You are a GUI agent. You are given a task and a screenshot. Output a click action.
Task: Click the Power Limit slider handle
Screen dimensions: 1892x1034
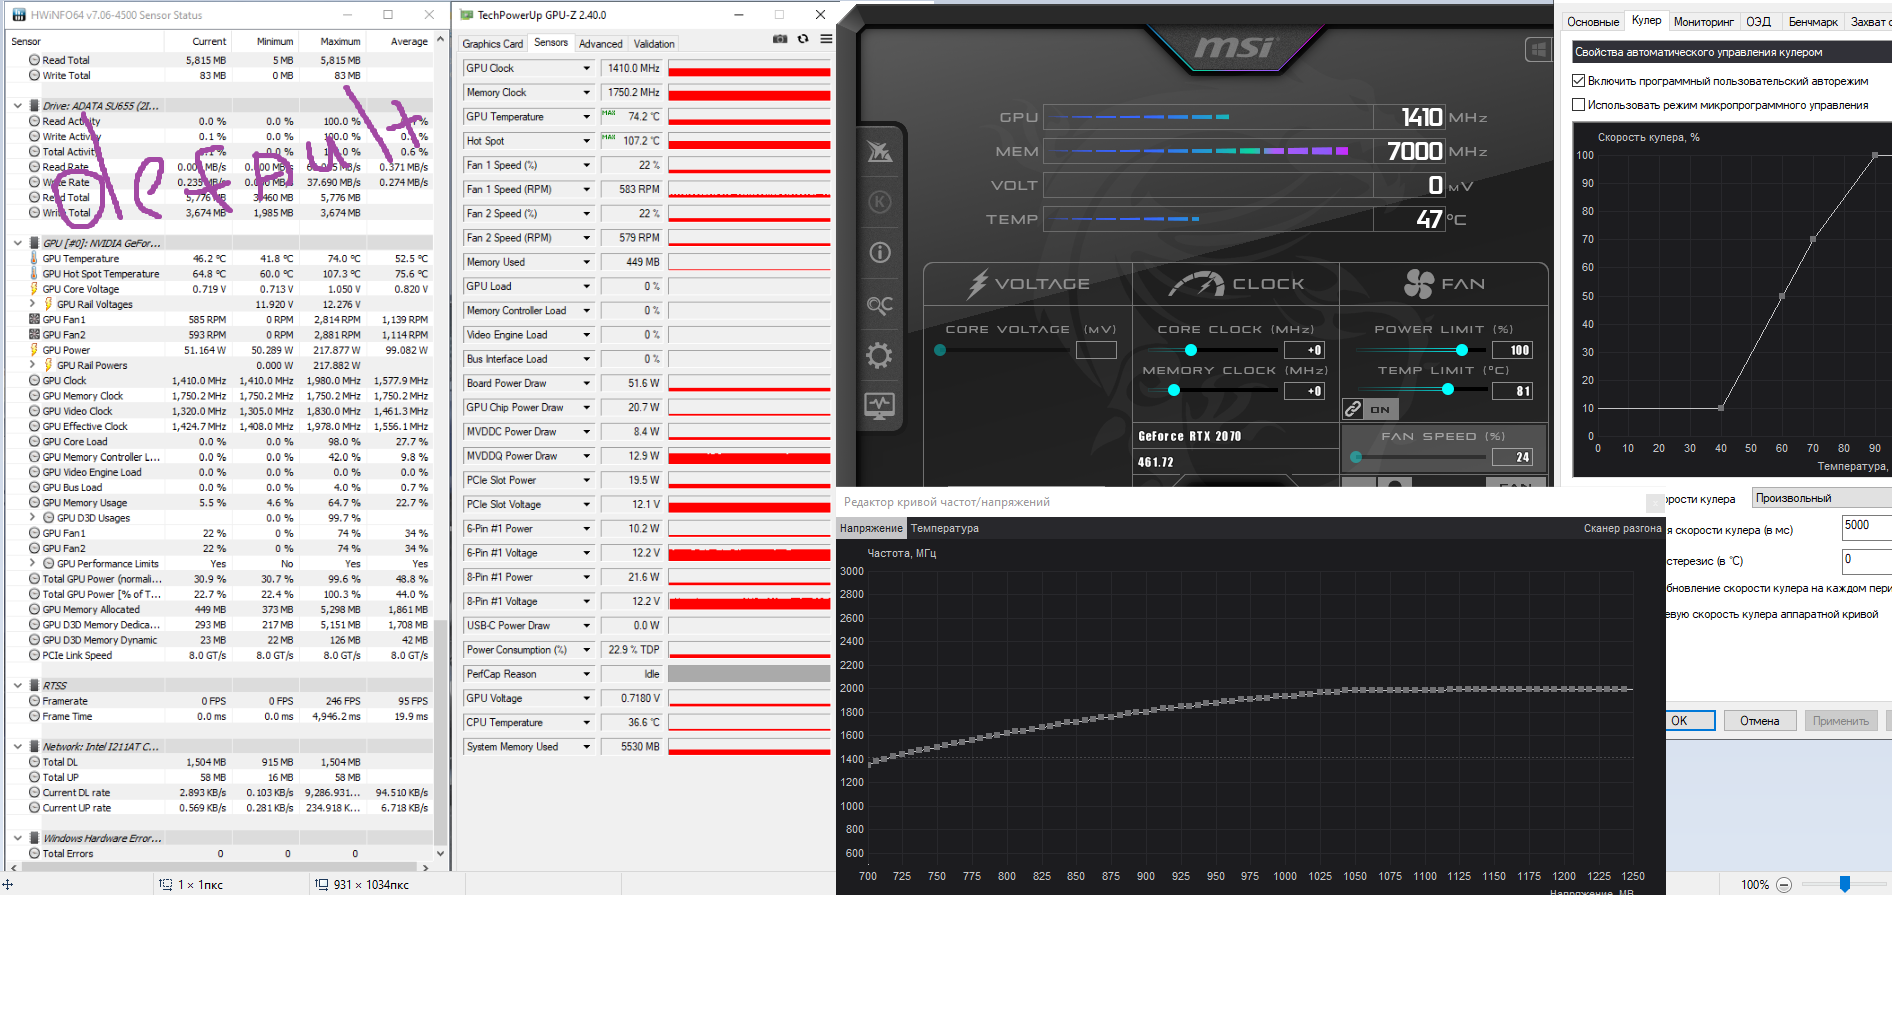click(x=1462, y=350)
